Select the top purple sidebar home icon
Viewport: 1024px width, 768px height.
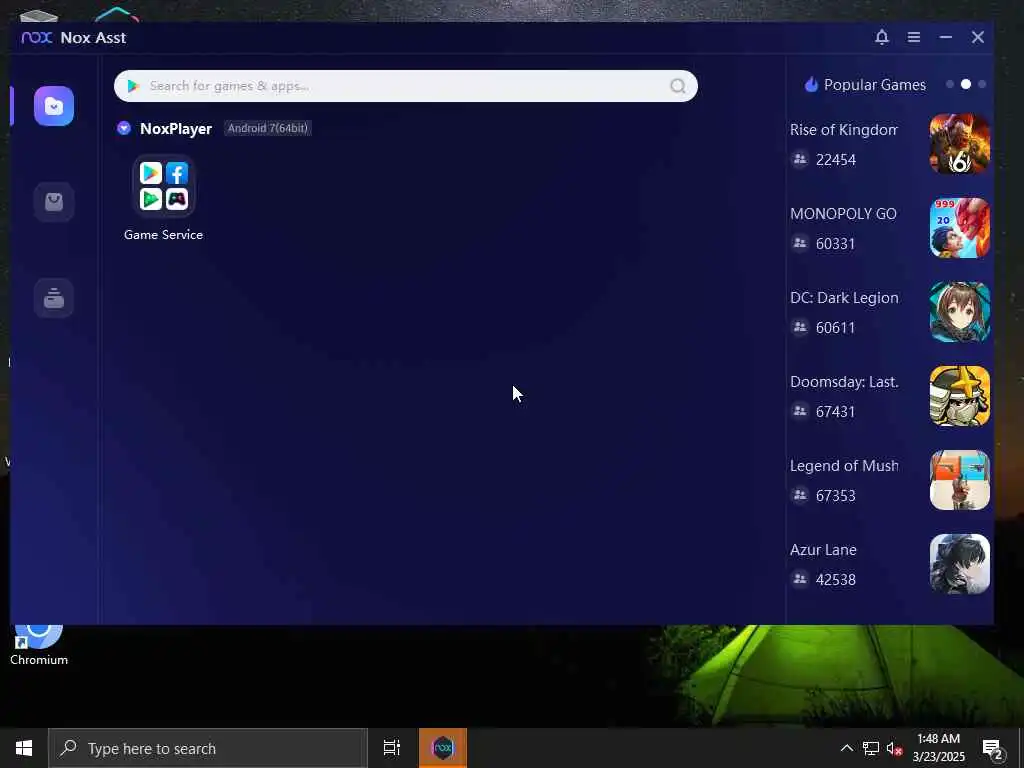pos(54,106)
